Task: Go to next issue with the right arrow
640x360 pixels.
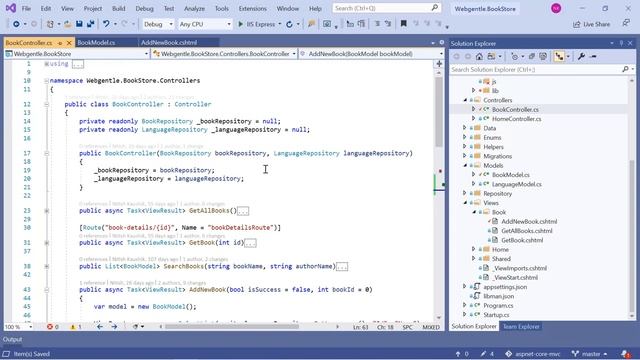Action: click(x=114, y=327)
